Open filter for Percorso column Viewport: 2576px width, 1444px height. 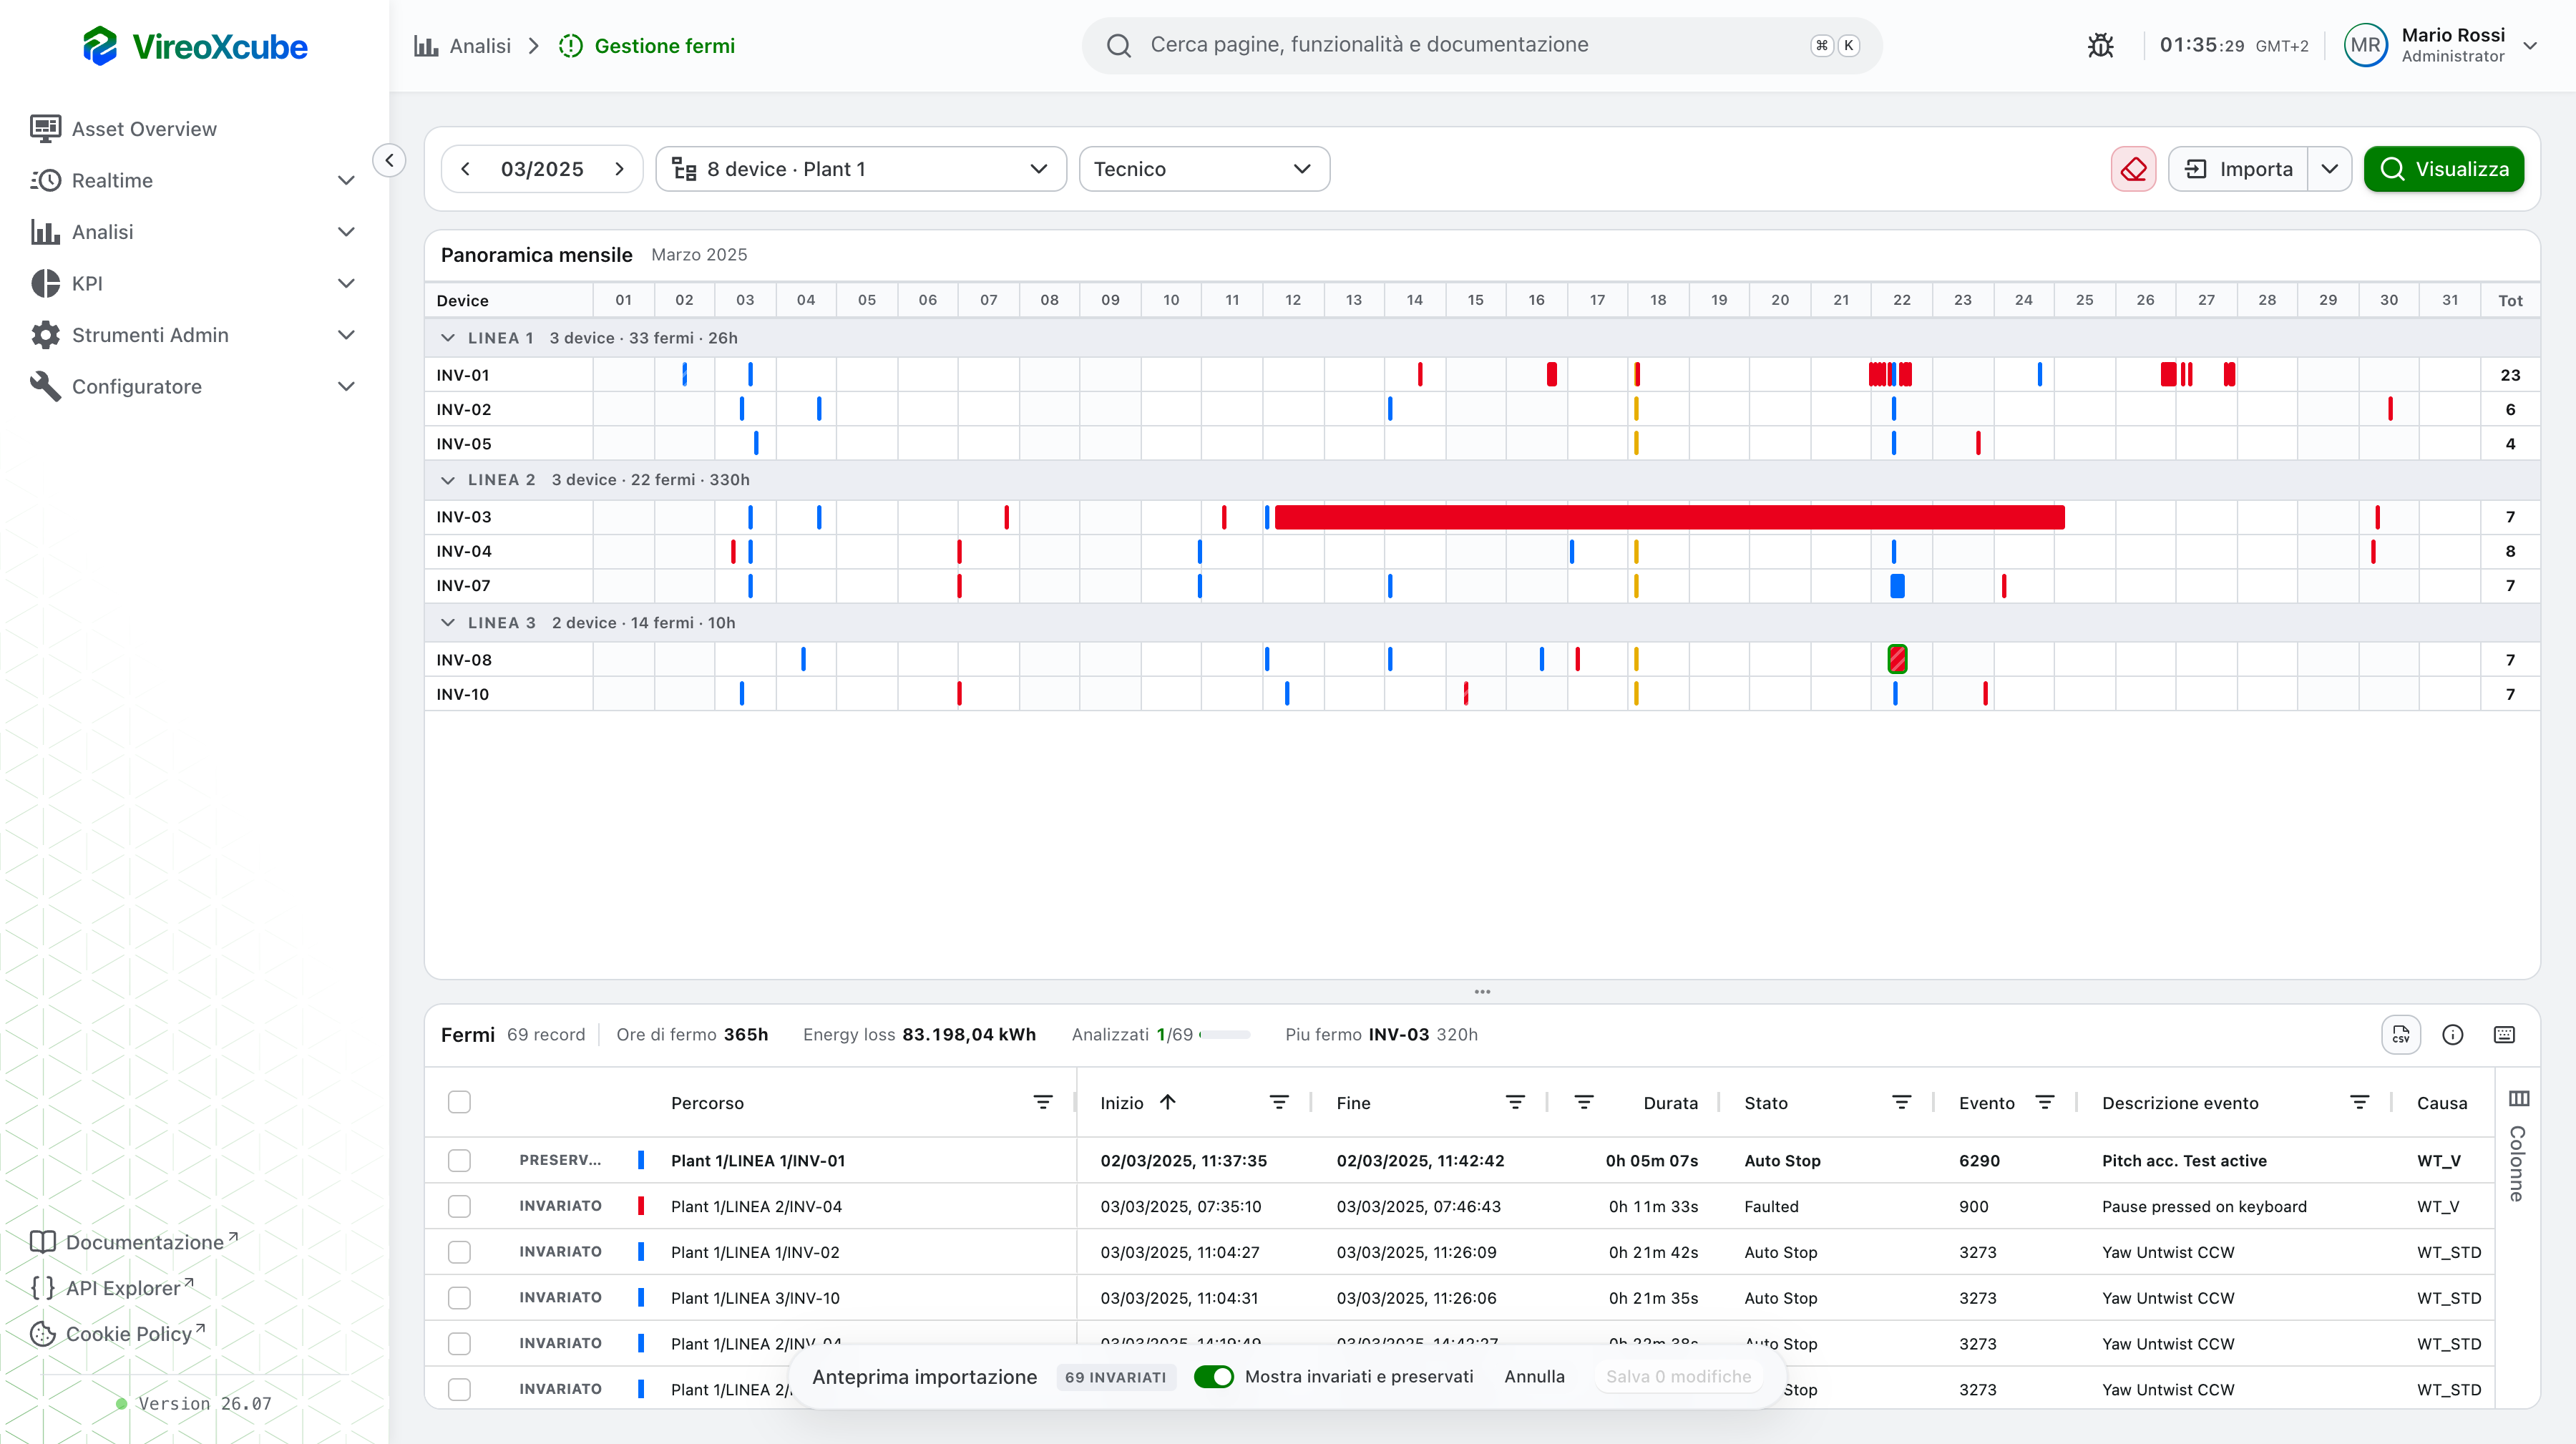(x=1043, y=1102)
